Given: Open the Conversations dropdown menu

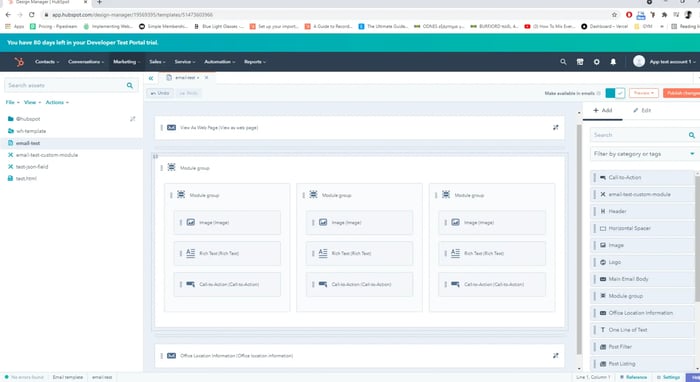Looking at the screenshot, I should [86, 62].
